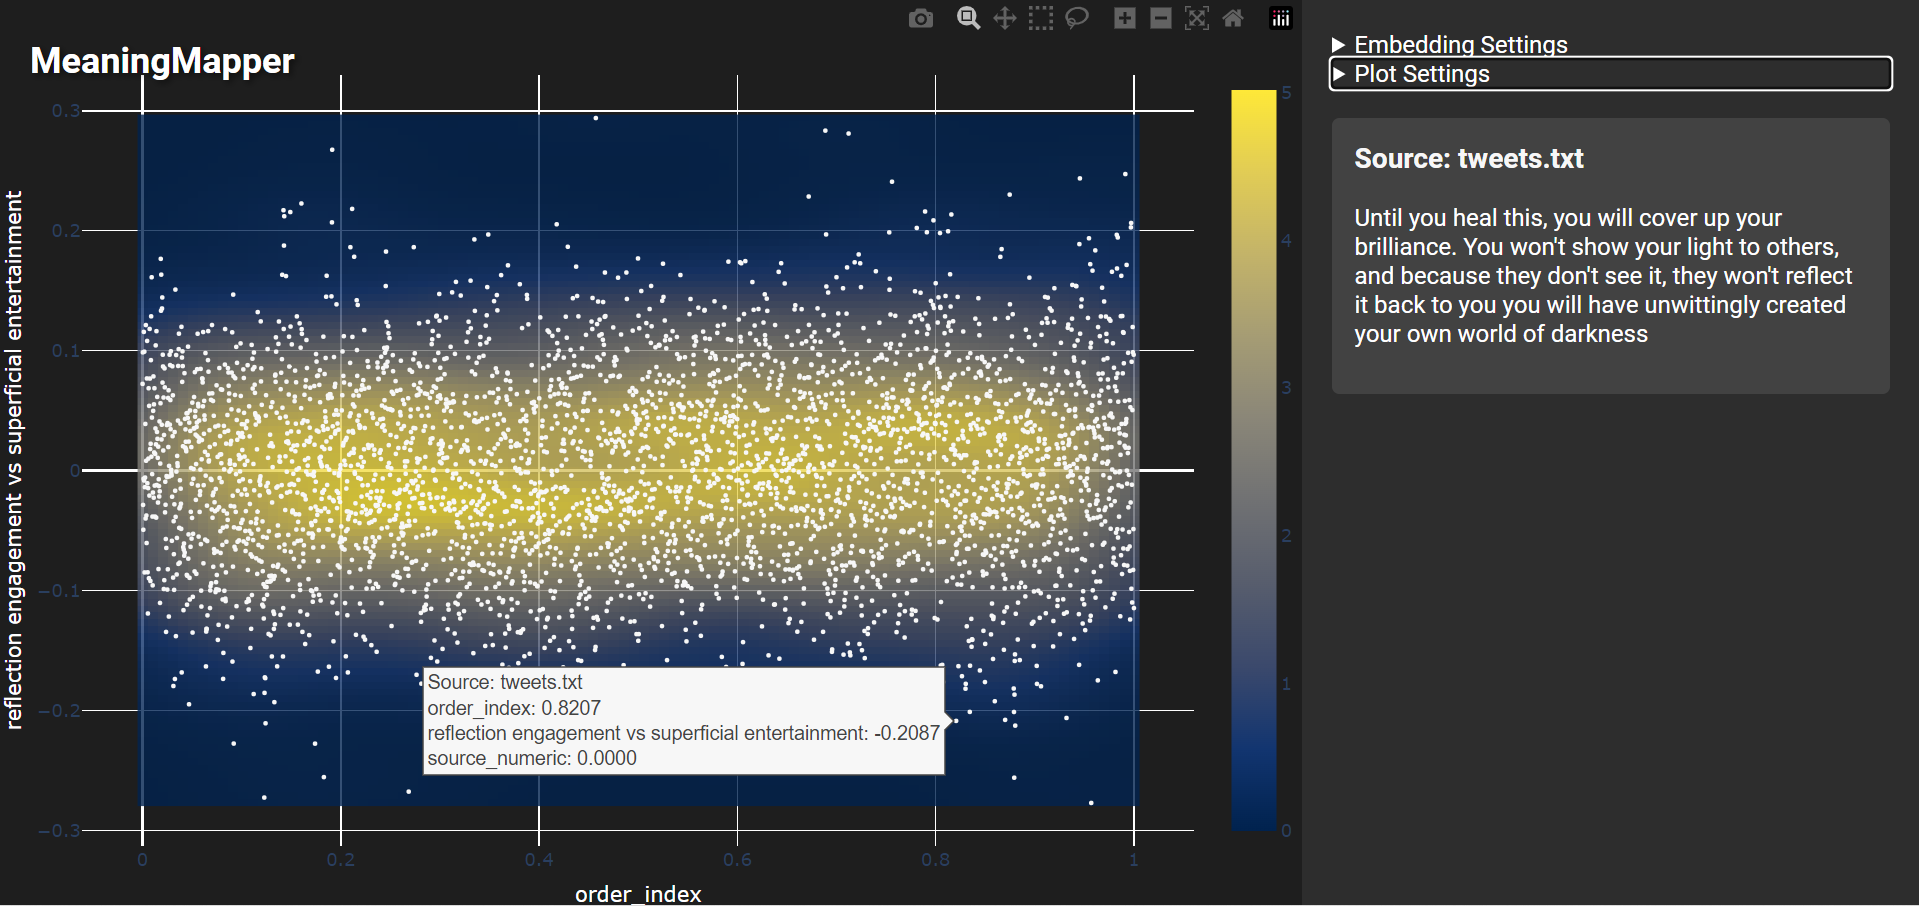Click the y-axis tick label −0.2
This screenshot has width=1919, height=906.
59,711
